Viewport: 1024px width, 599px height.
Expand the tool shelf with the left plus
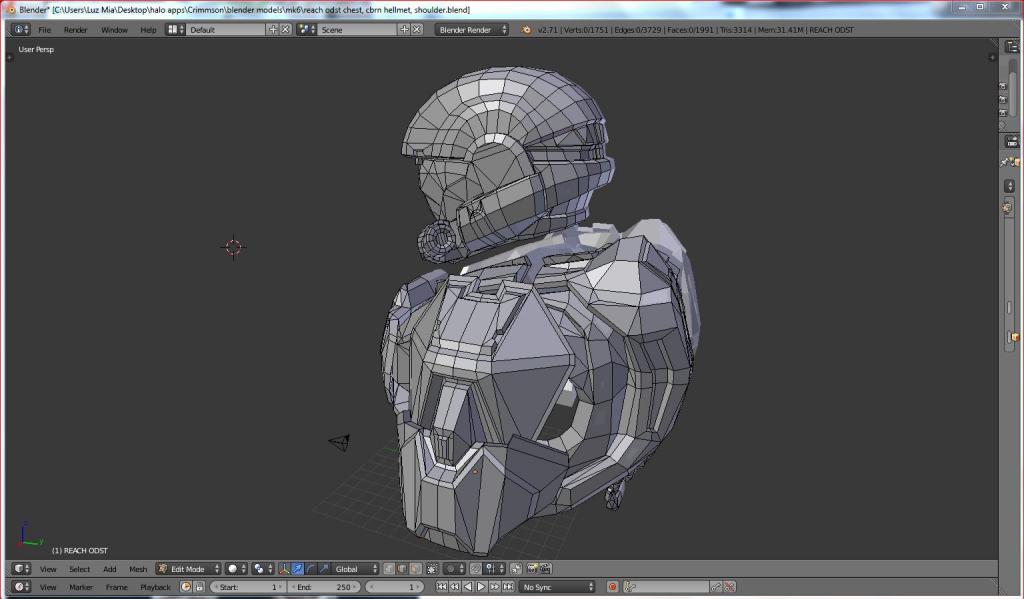(10, 57)
